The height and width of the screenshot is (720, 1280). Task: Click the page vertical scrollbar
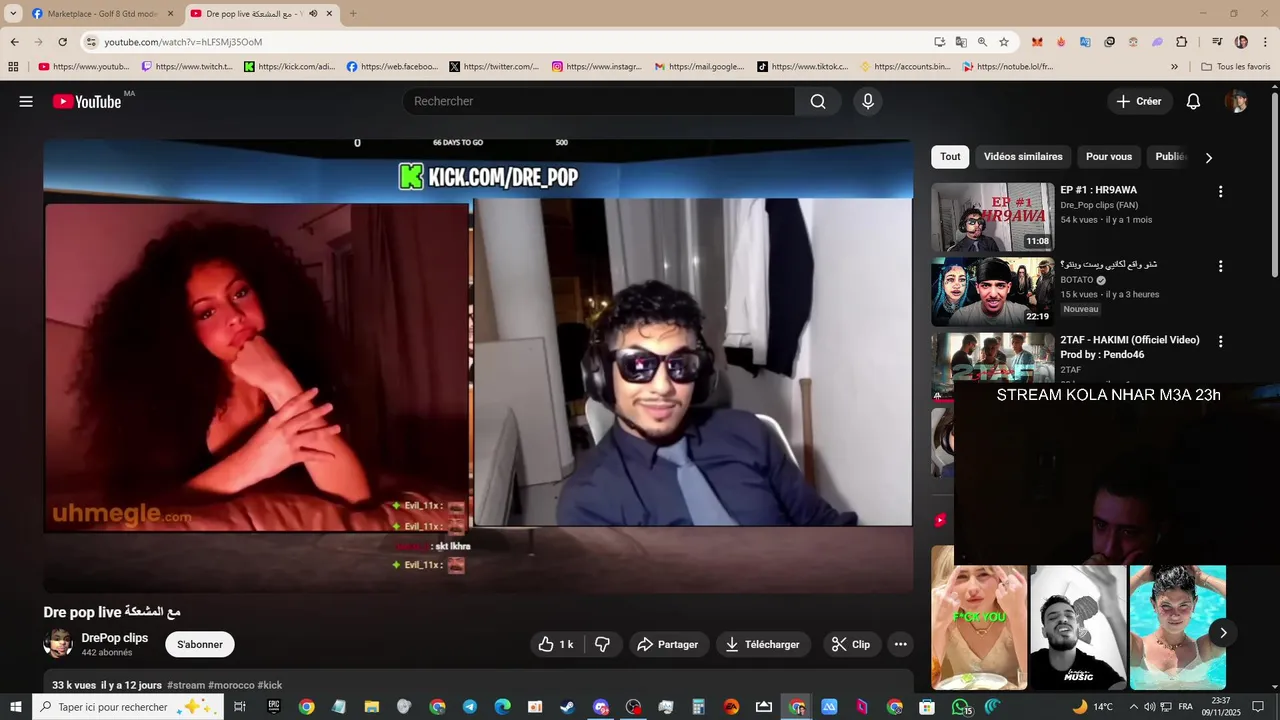click(x=1275, y=185)
